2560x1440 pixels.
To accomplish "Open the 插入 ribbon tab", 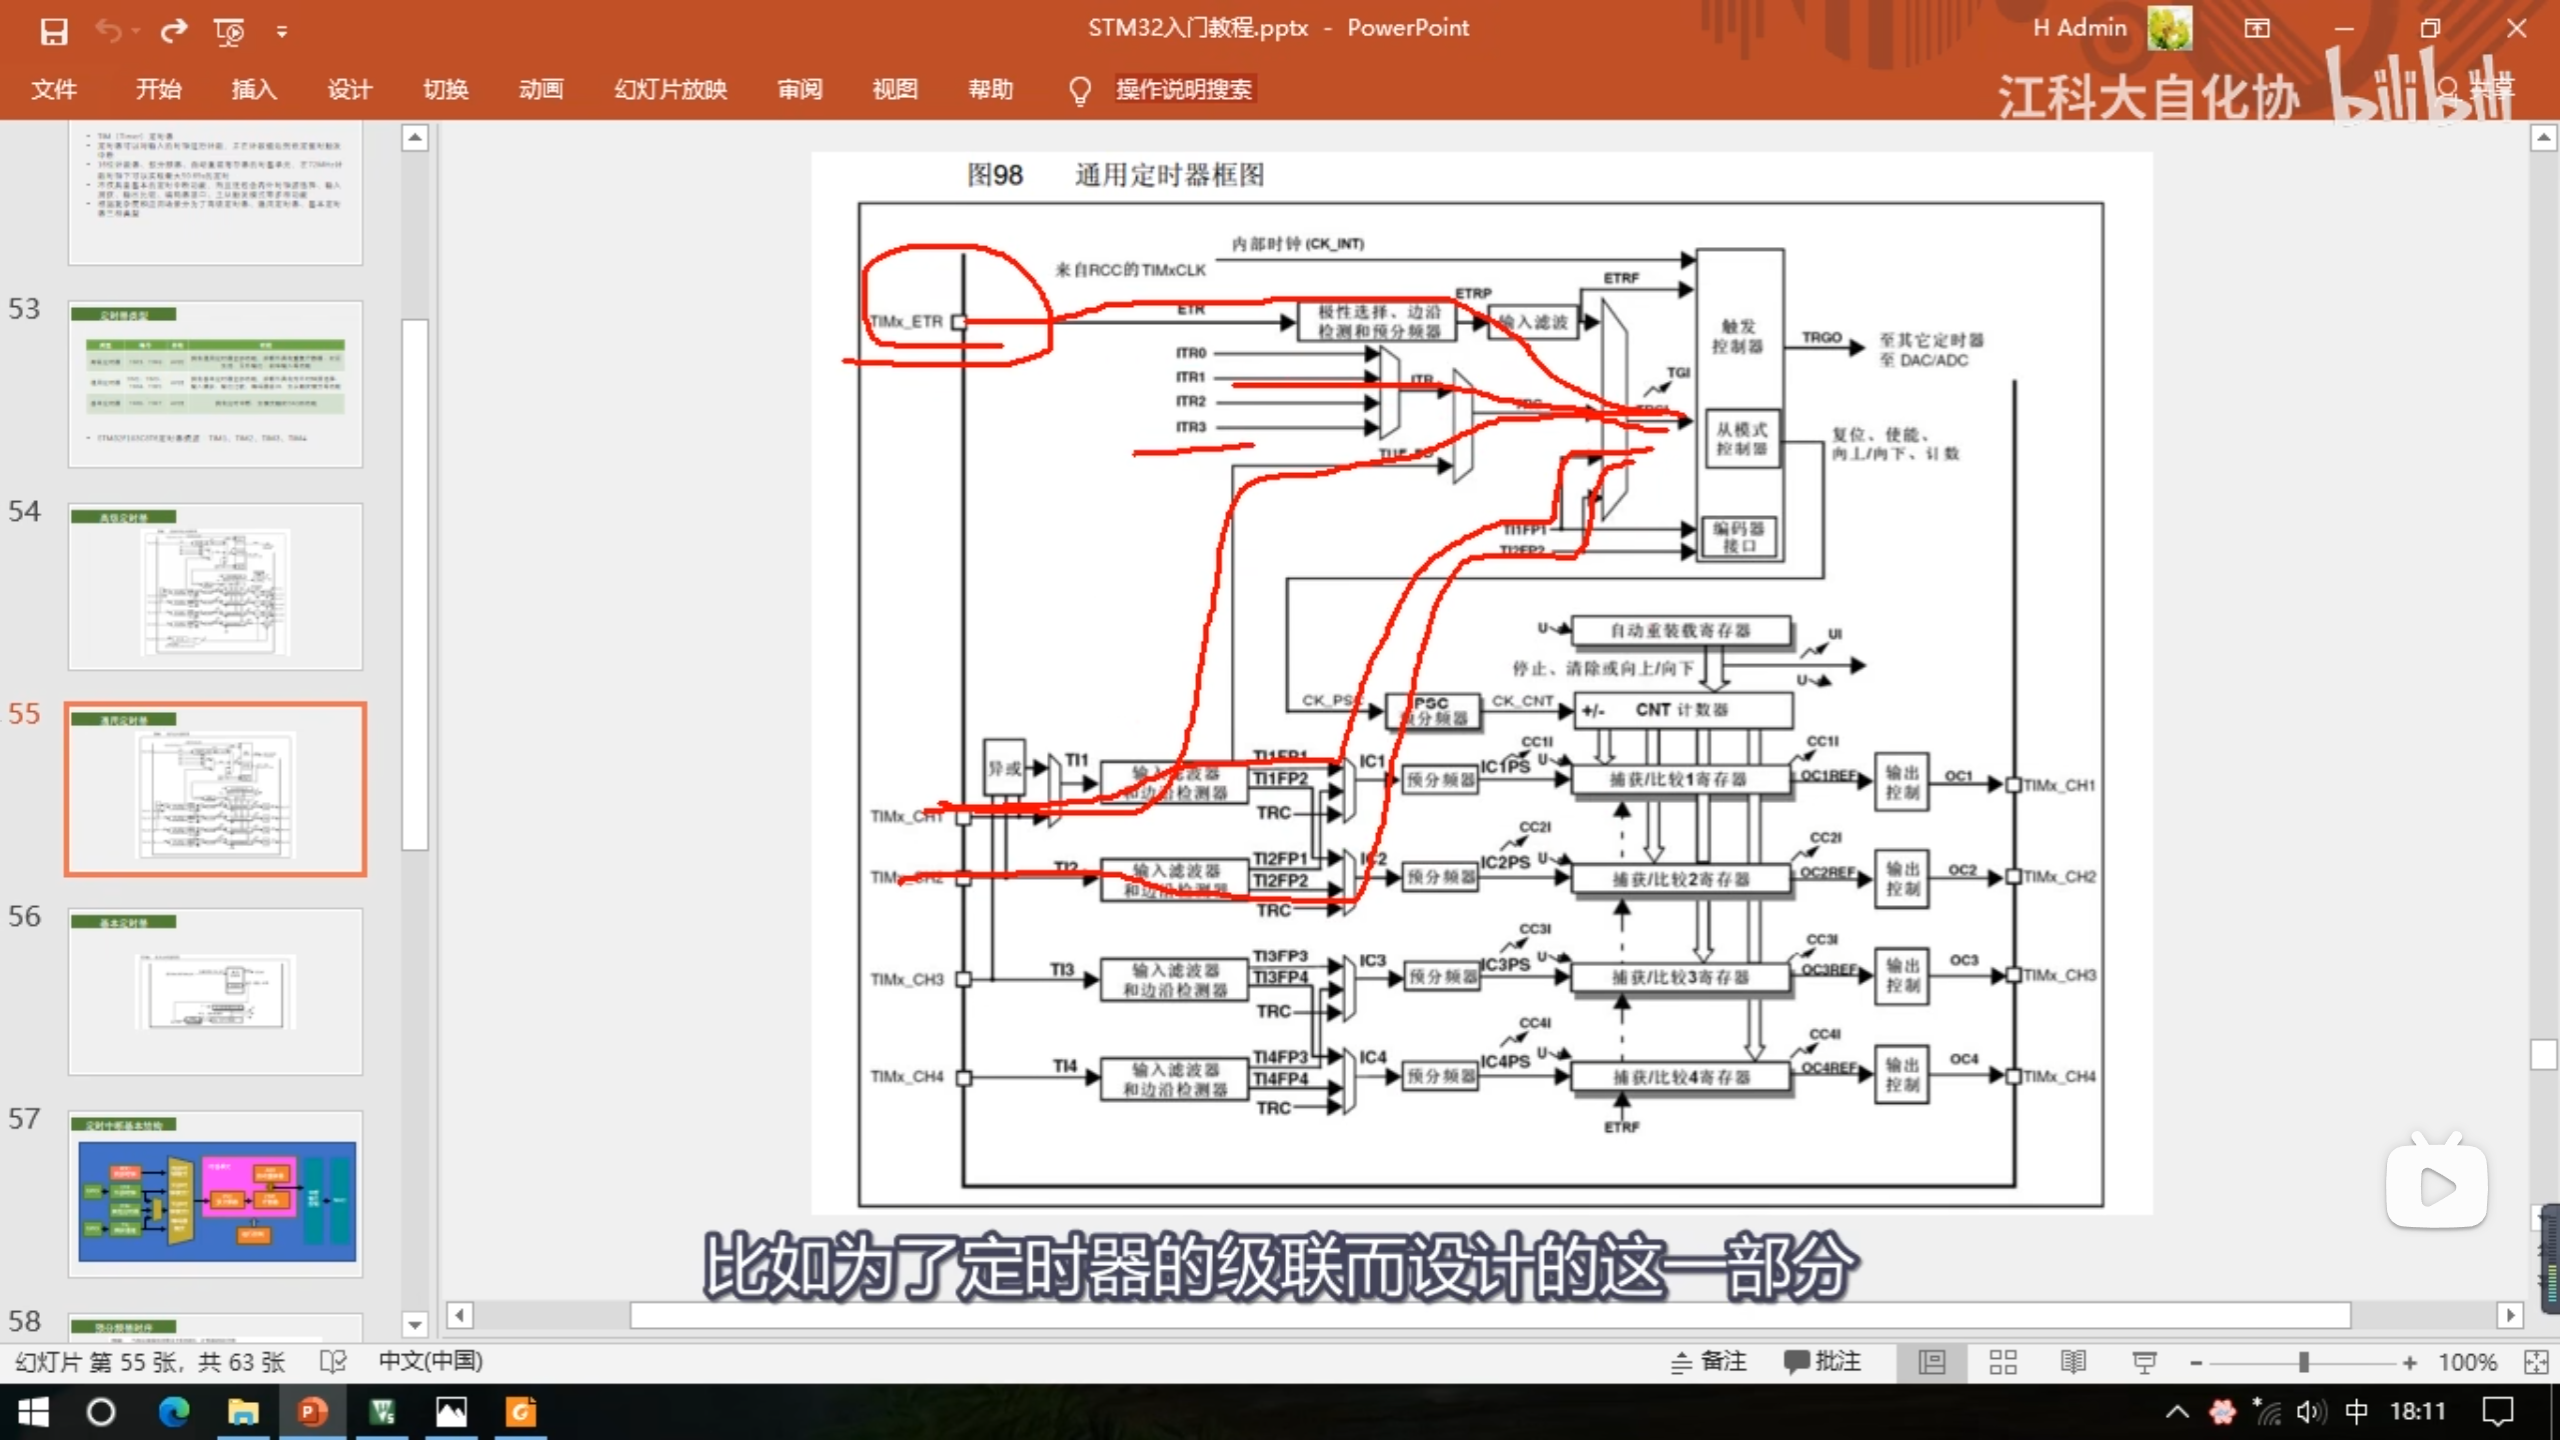I will click(x=254, y=90).
